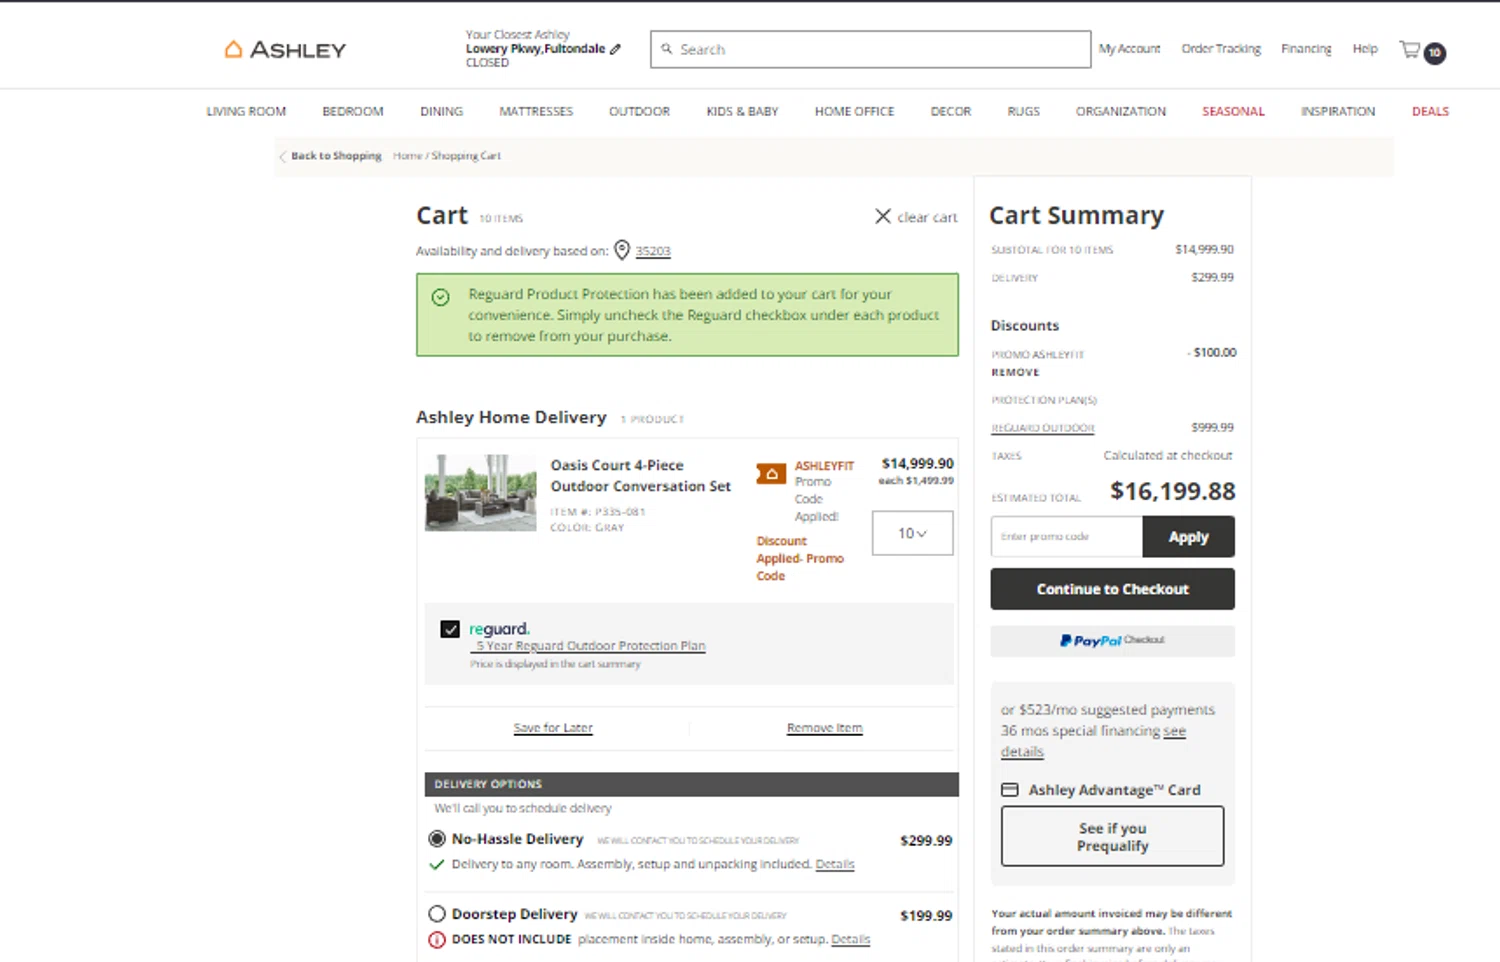Open the Living Room menu

coord(246,111)
